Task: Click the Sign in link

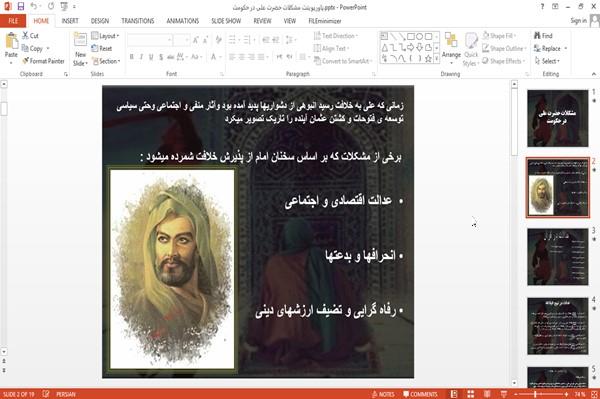Action: 578,21
